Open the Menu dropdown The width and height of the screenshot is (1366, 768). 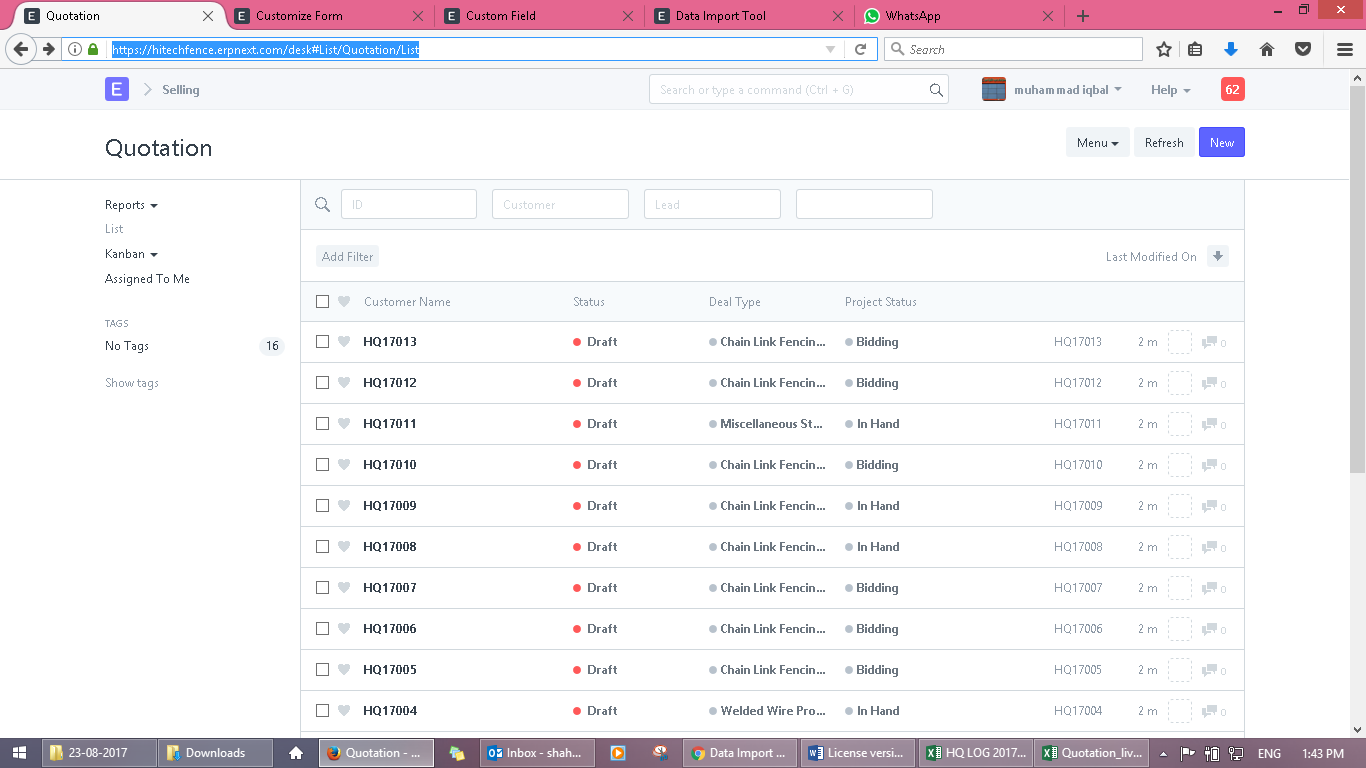point(1097,142)
